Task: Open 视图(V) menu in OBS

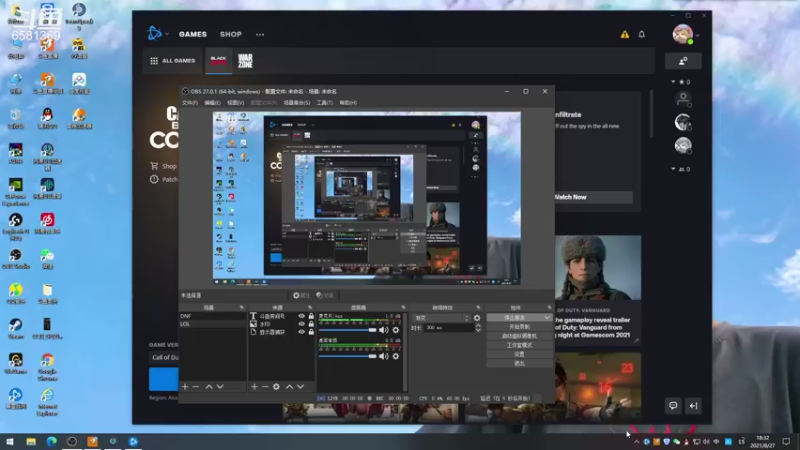Action: [235, 103]
